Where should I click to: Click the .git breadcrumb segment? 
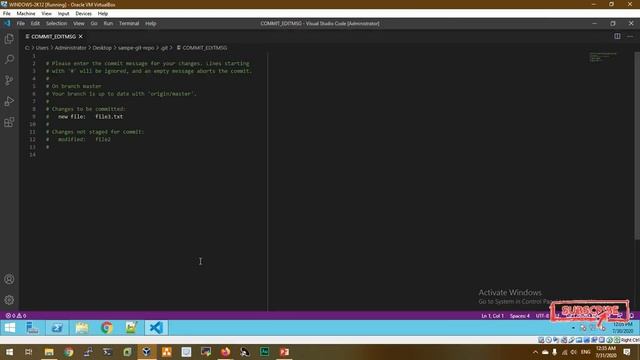(x=164, y=48)
